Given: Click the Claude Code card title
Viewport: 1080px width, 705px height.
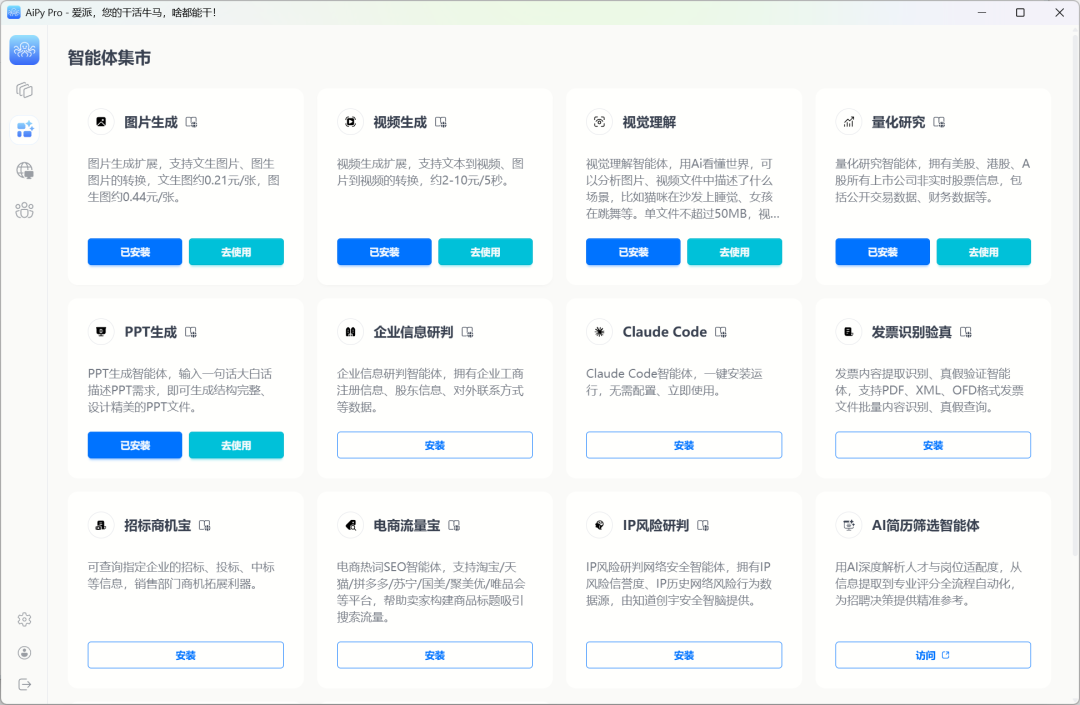Looking at the screenshot, I should point(665,332).
